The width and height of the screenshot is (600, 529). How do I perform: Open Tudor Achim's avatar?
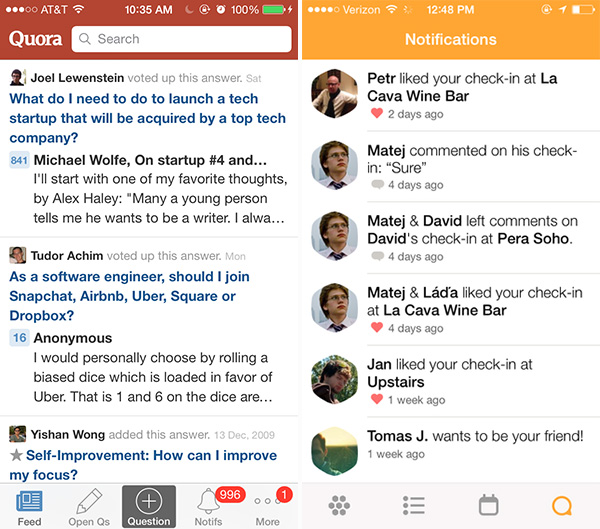(x=18, y=255)
